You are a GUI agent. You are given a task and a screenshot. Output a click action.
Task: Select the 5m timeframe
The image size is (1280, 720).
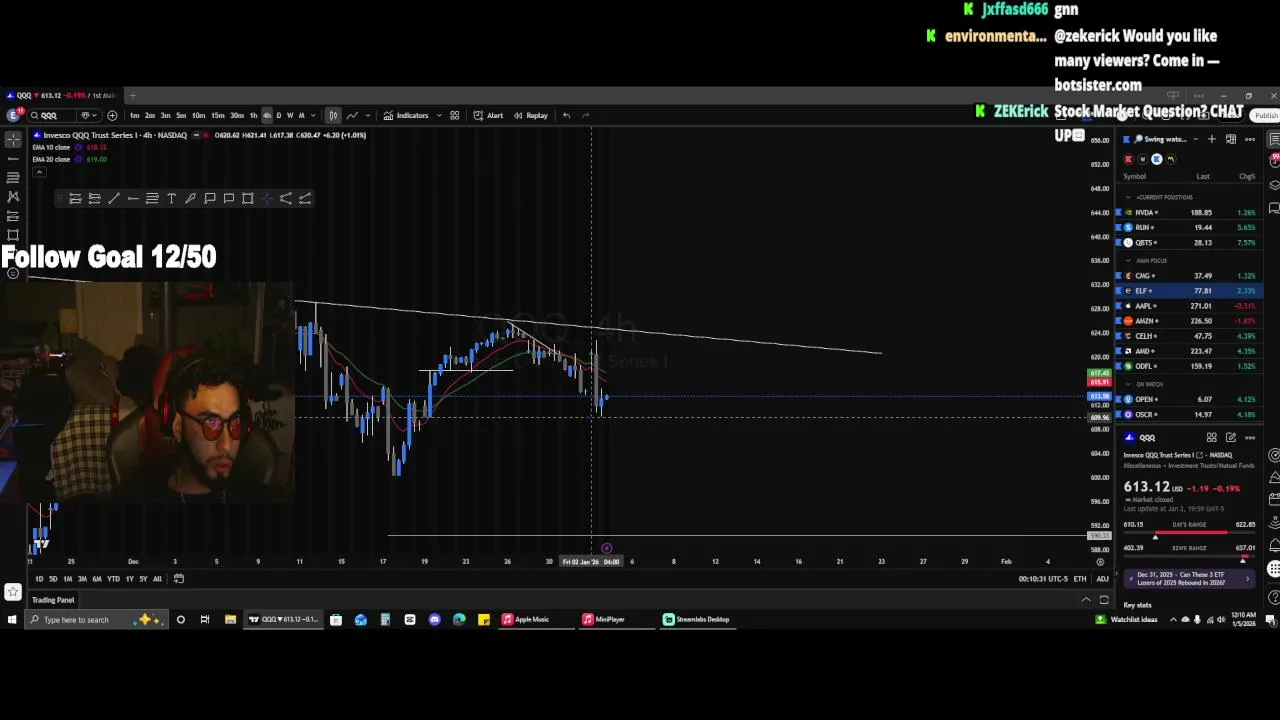181,115
